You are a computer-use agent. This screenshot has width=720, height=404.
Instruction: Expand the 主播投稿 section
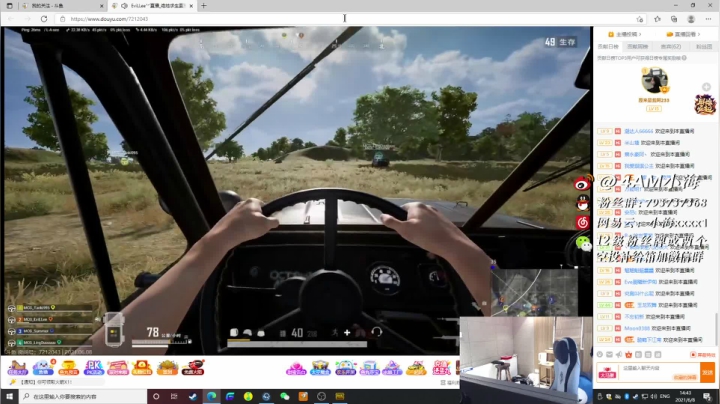tap(624, 34)
